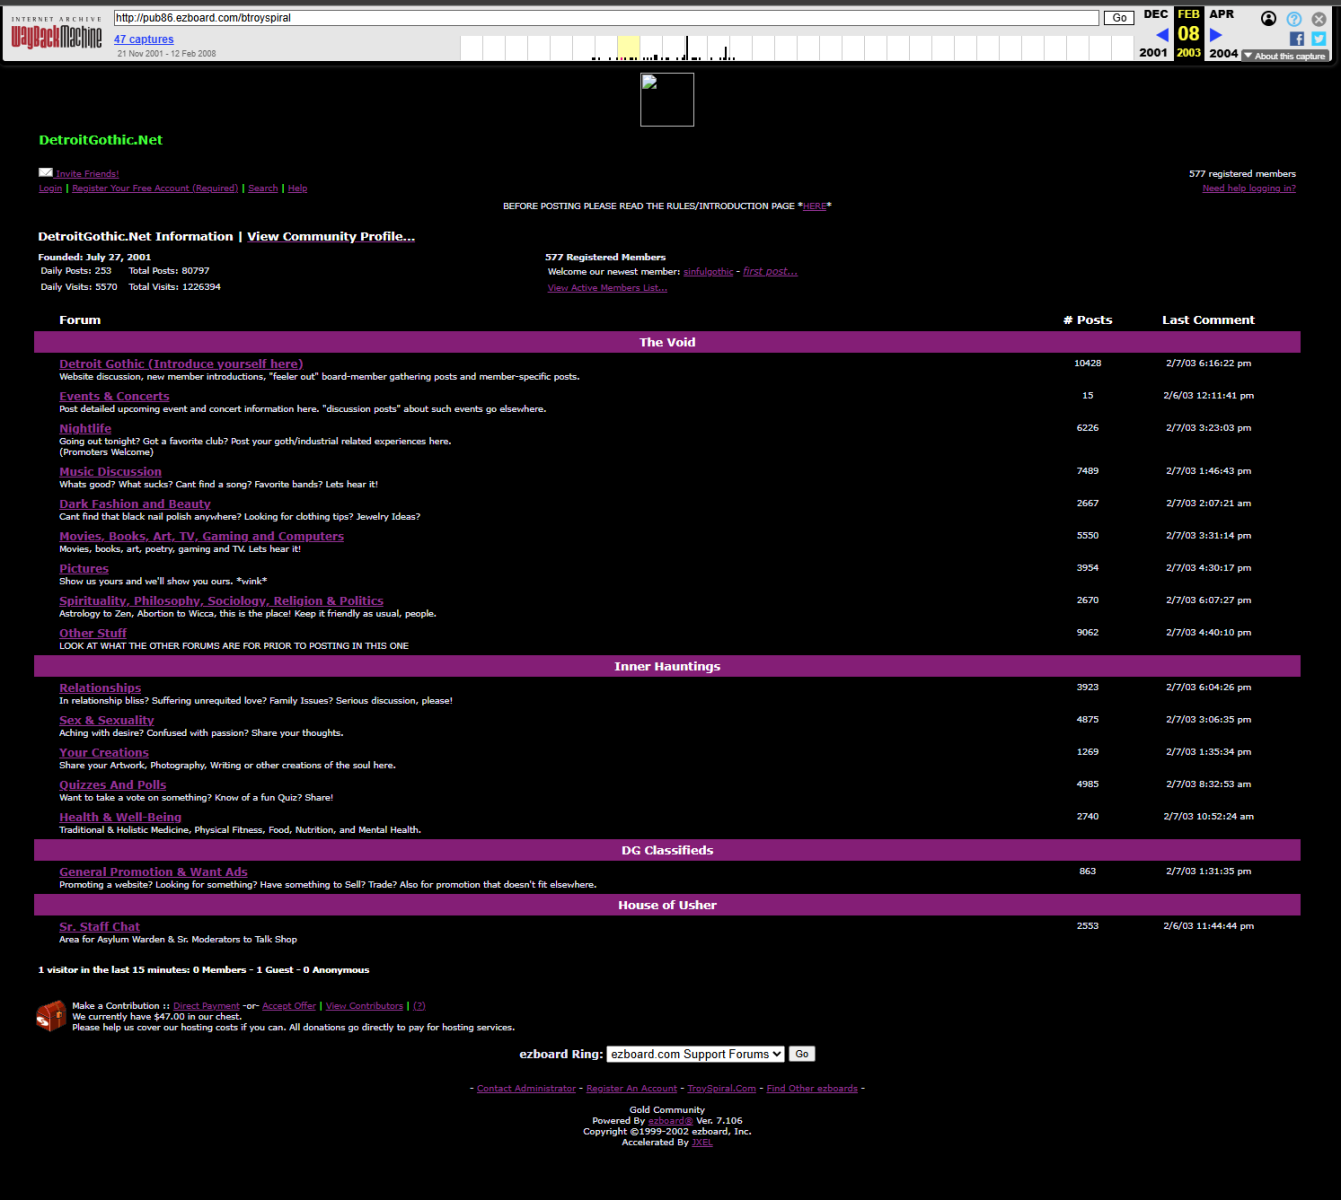Open the ezboard Ring dropdown menu
Viewport: 1341px width, 1200px height.
pos(695,1053)
